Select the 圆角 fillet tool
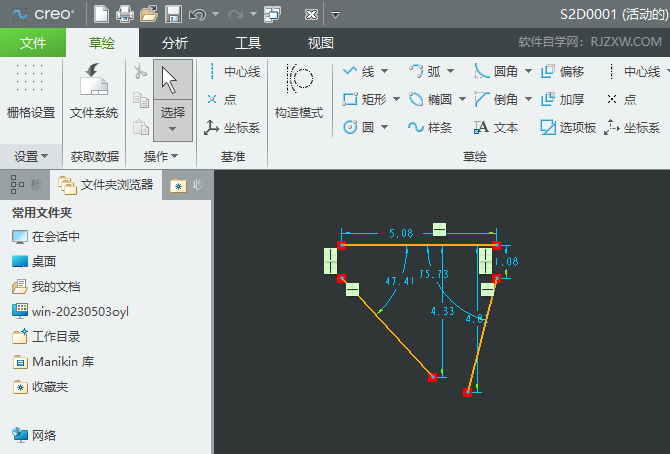670x454 pixels. click(497, 71)
